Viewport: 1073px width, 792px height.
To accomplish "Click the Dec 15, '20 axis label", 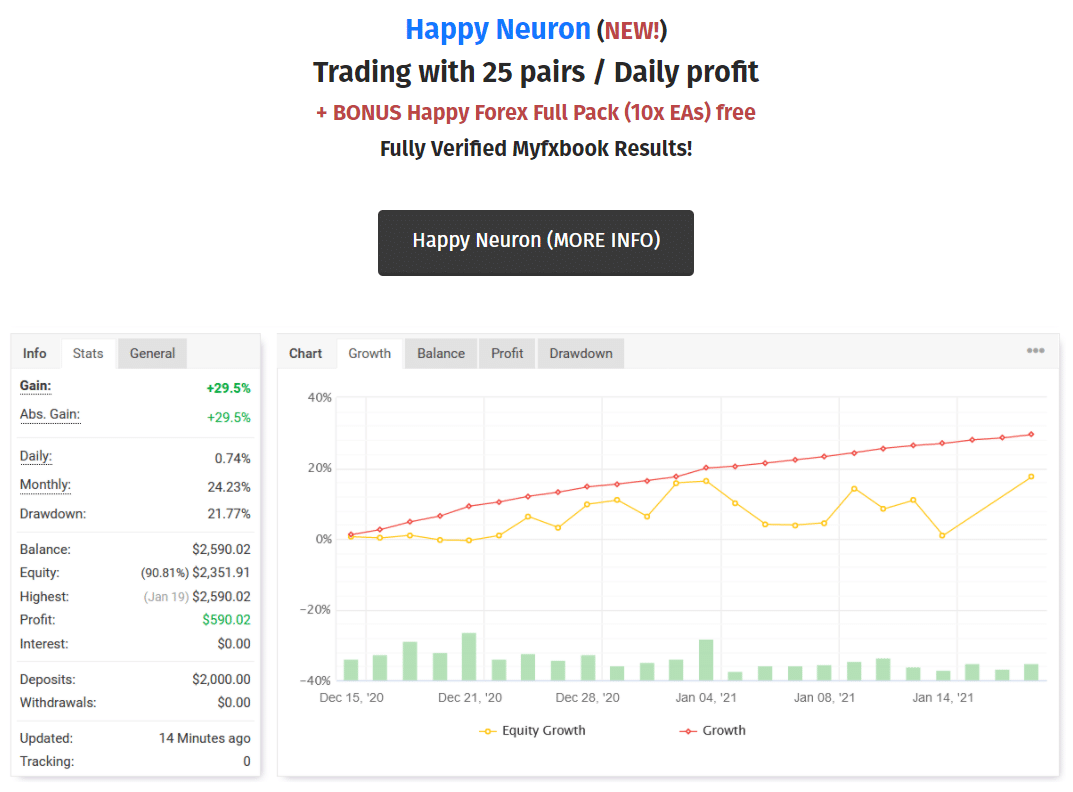I will click(351, 698).
